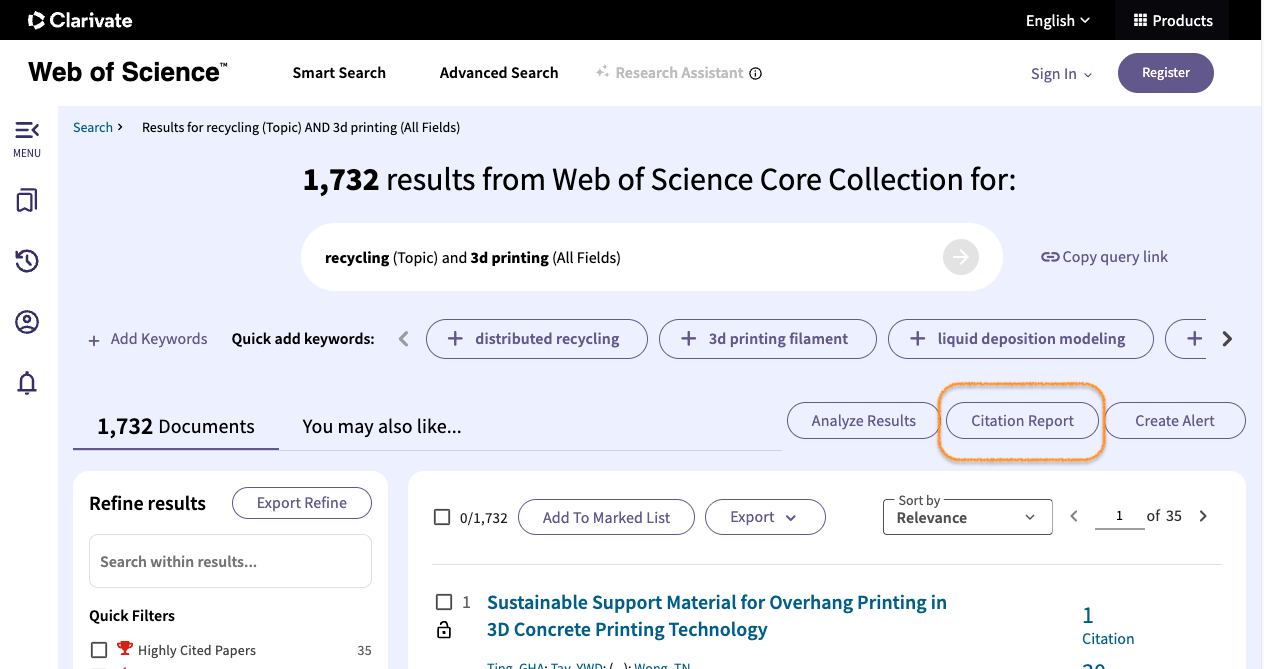This screenshot has width=1264, height=669.
Task: Expand the sidebar MENU icon
Action: (27, 130)
